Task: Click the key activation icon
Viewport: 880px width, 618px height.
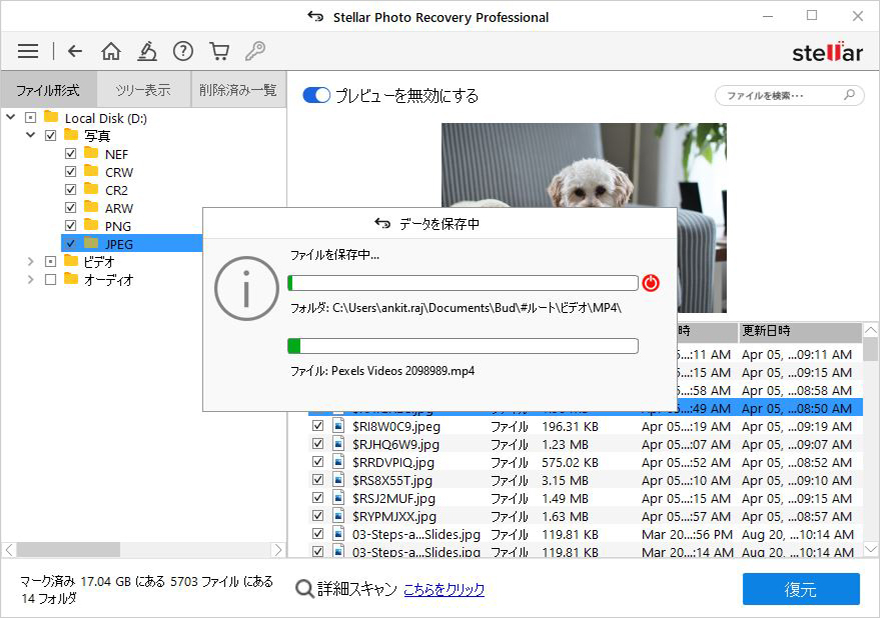Action: [x=255, y=51]
